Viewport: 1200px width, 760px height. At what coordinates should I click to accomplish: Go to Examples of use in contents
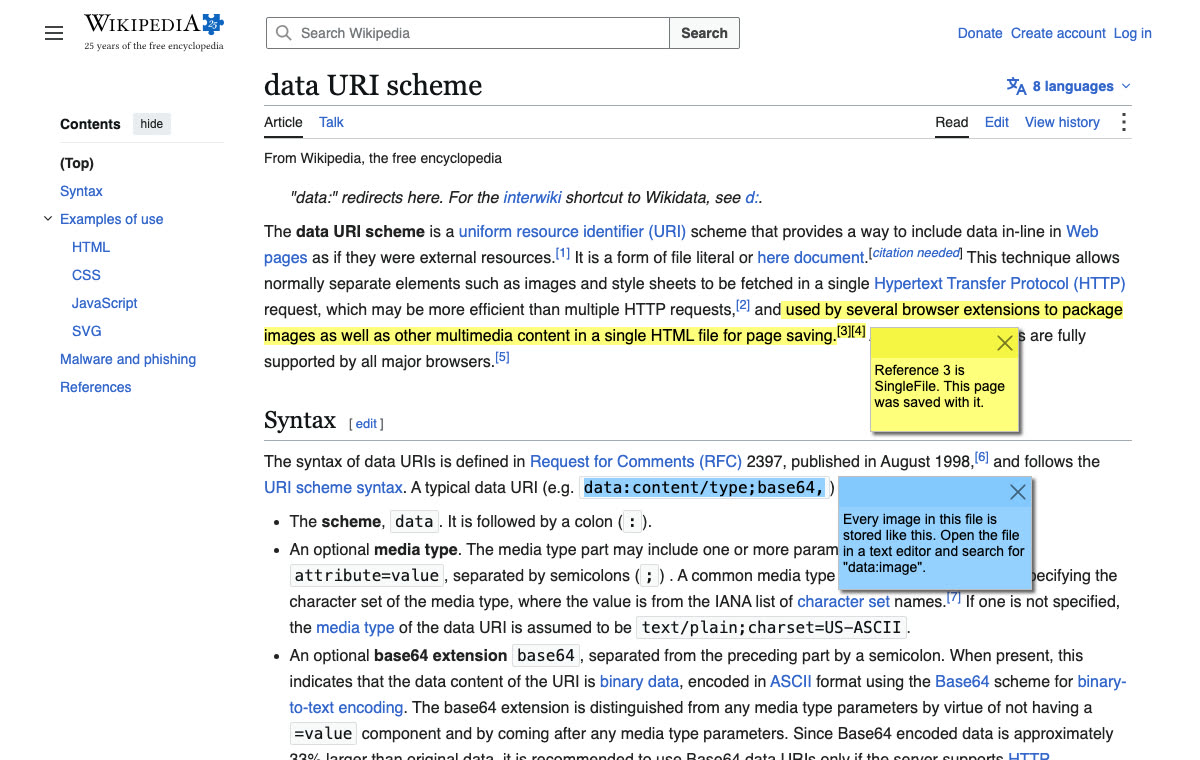click(x=111, y=219)
